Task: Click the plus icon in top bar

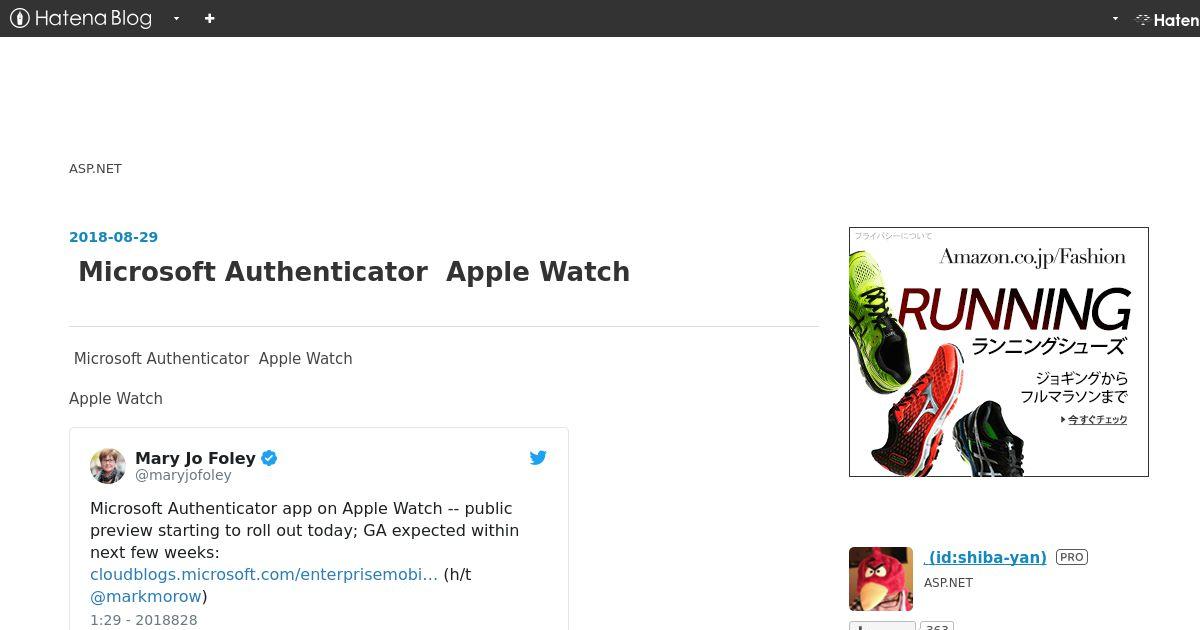Action: (209, 18)
